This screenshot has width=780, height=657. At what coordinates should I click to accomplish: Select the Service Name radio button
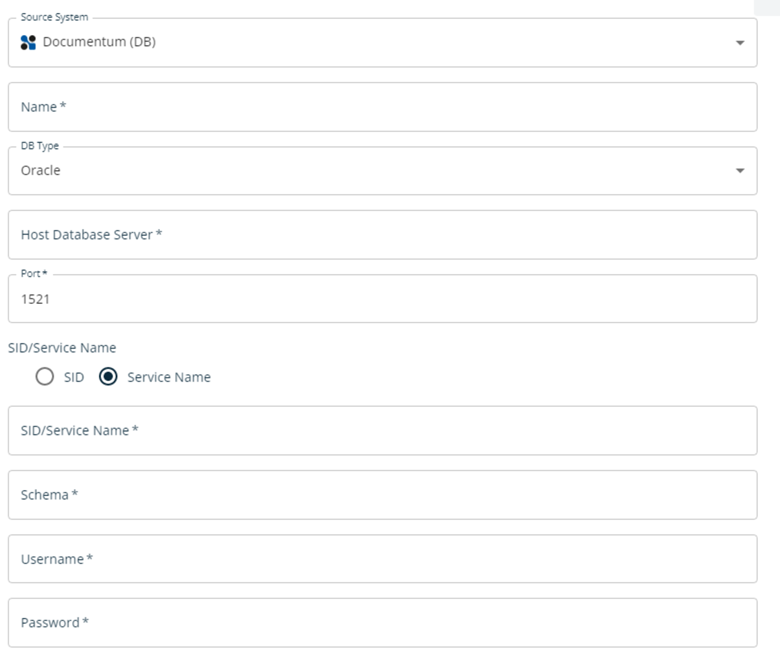pos(108,377)
